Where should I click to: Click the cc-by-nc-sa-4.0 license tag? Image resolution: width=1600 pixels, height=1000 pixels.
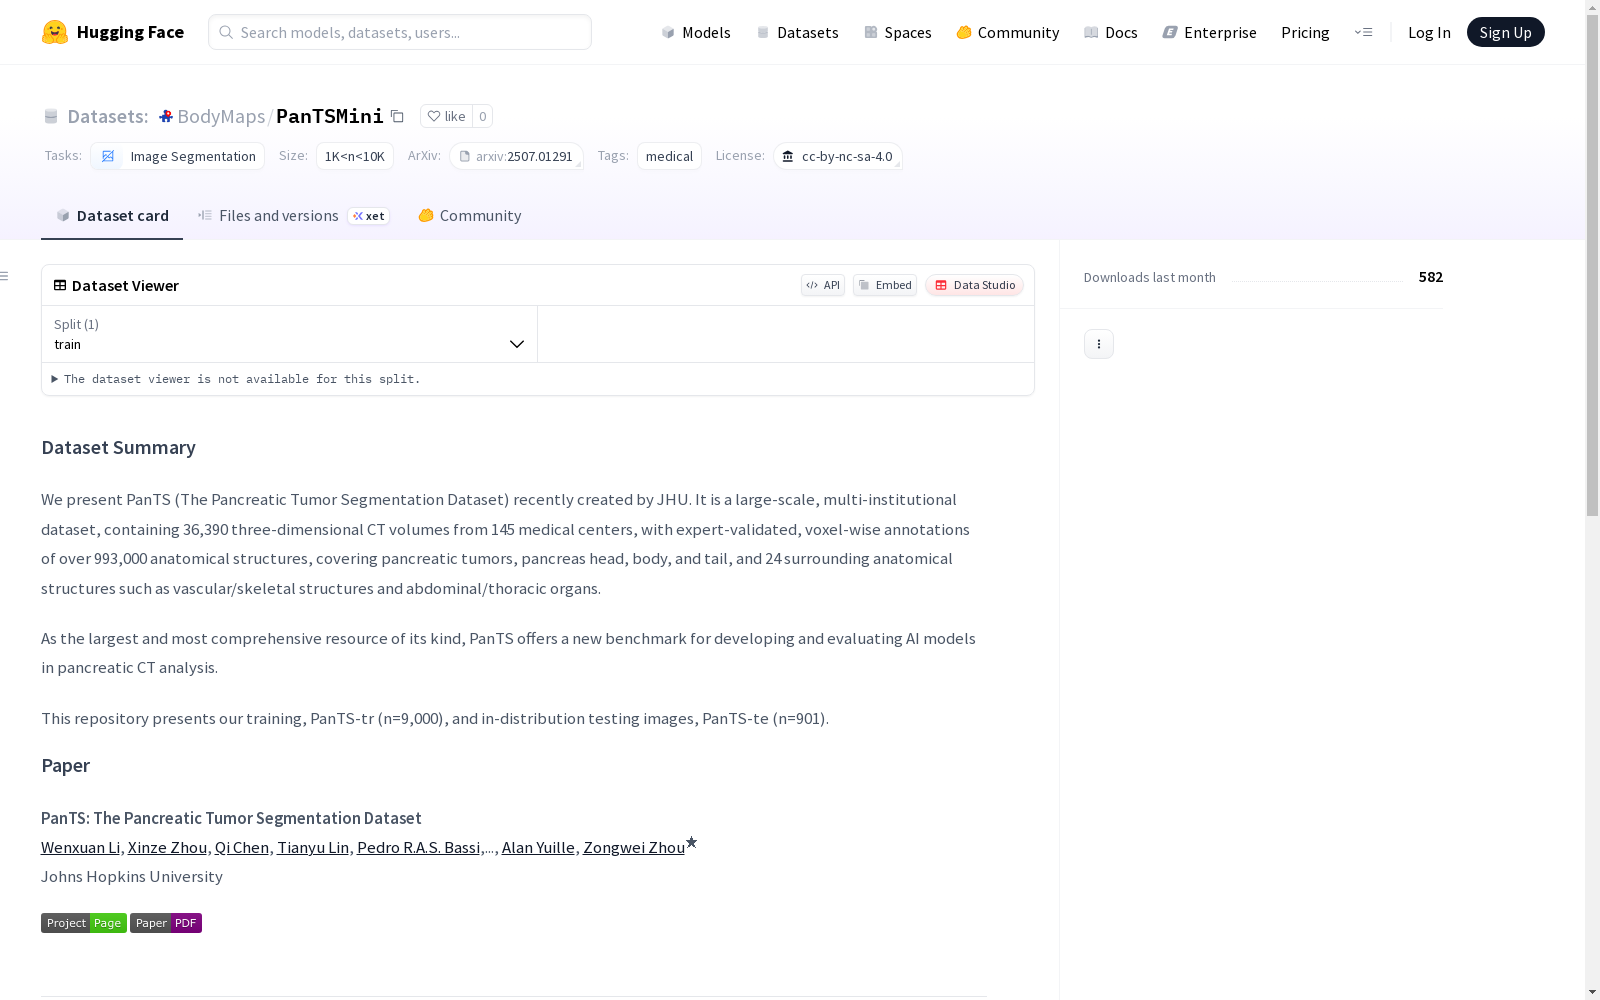tap(838, 156)
